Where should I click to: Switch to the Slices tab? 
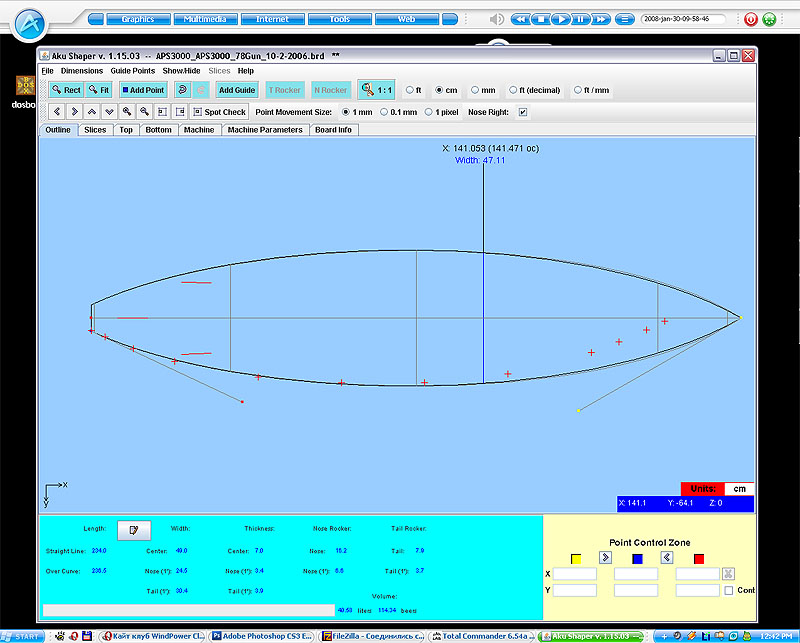(x=95, y=130)
